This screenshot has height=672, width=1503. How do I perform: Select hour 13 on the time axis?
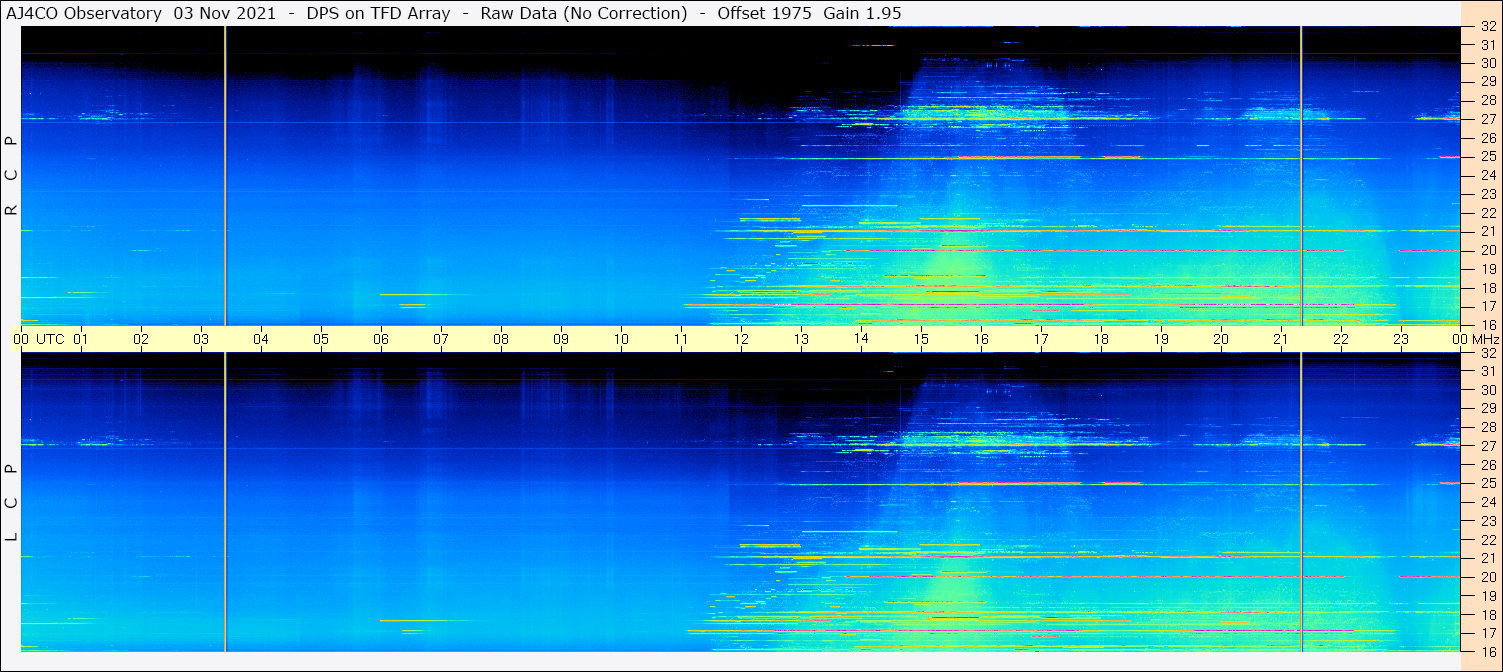coord(801,339)
